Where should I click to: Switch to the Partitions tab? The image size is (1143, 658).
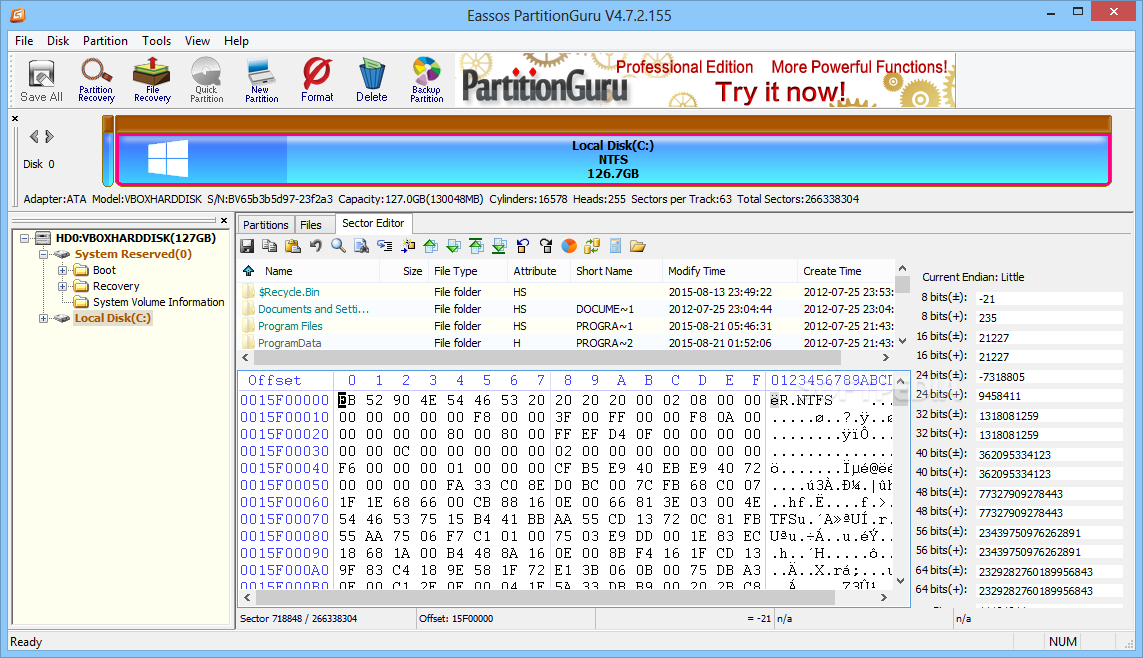(265, 225)
